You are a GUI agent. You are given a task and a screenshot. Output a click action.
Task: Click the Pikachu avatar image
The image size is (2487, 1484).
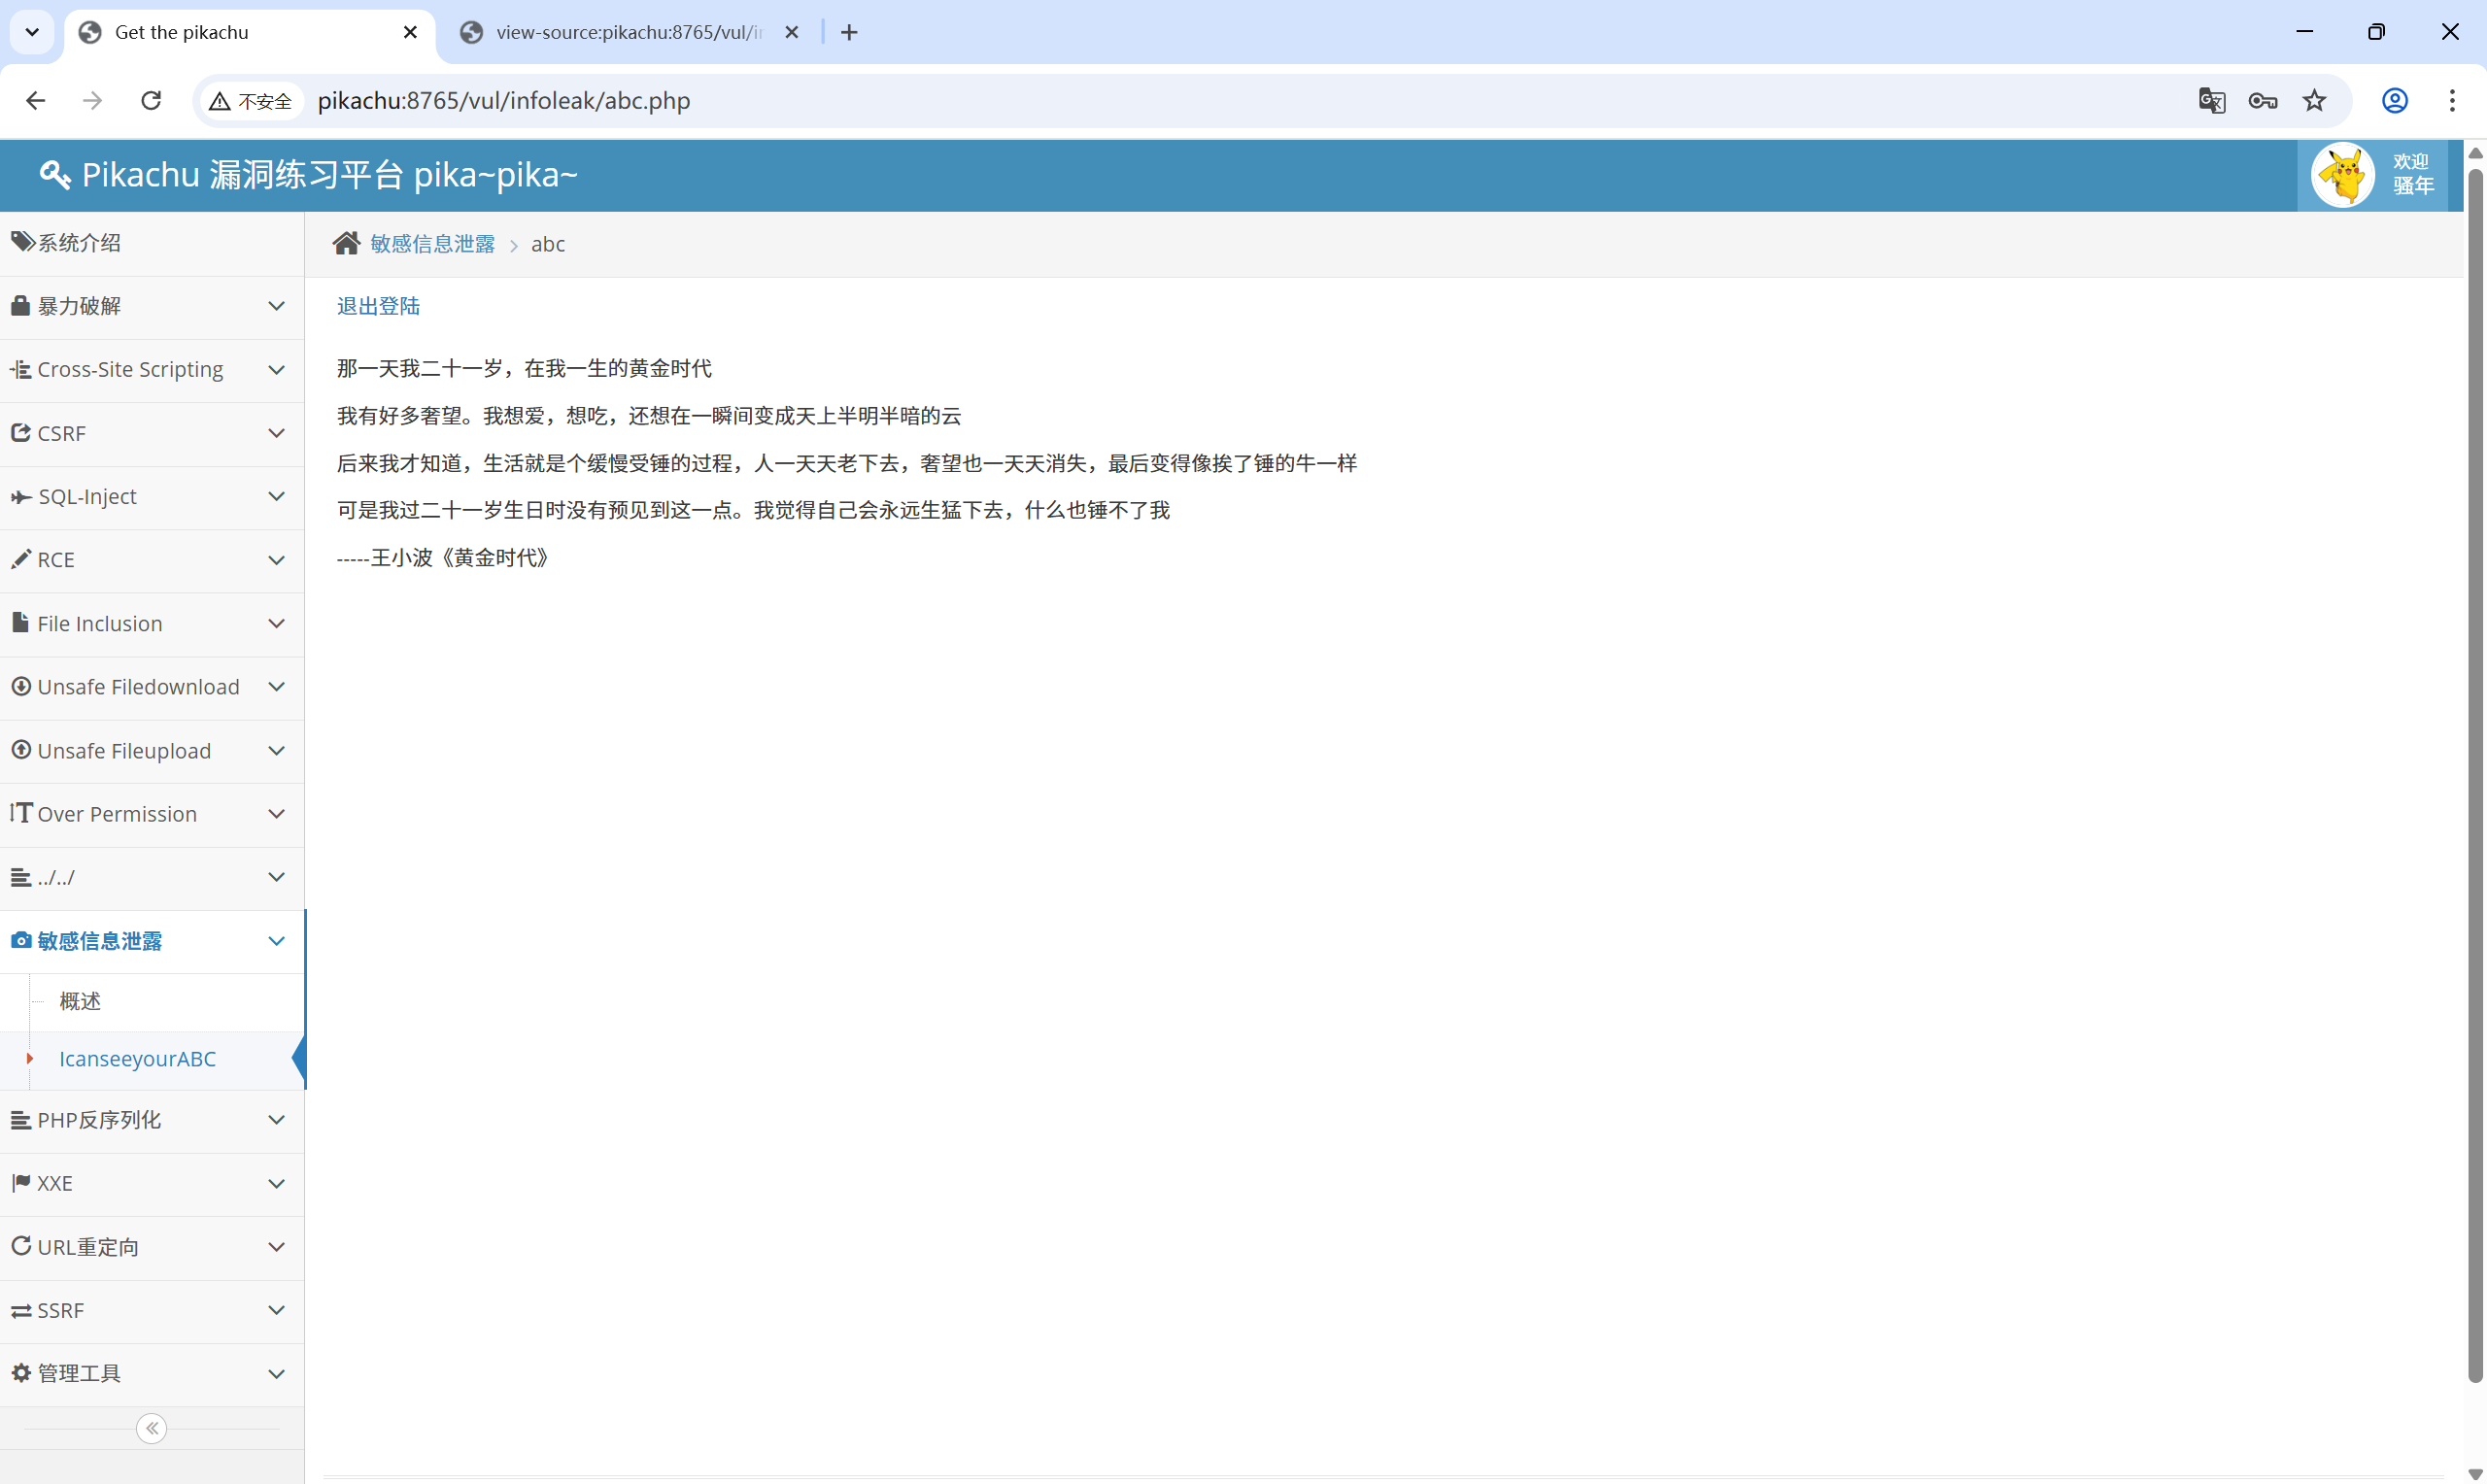(2341, 175)
